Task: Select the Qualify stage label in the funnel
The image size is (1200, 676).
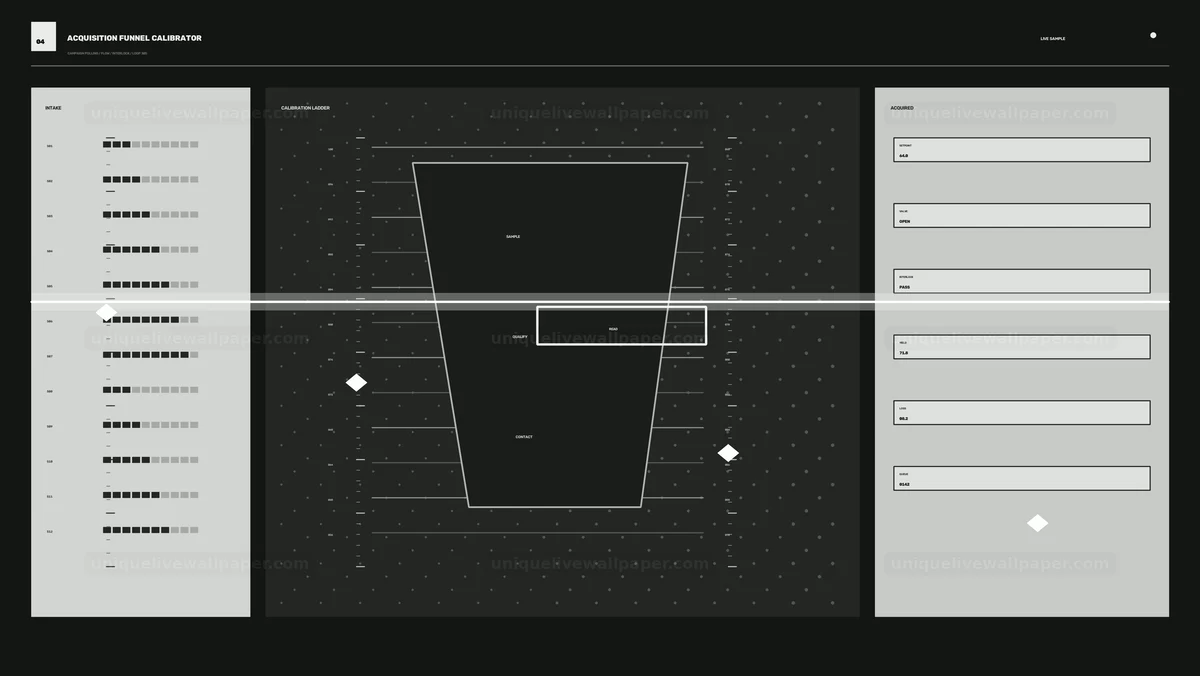Action: pyautogui.click(x=520, y=337)
